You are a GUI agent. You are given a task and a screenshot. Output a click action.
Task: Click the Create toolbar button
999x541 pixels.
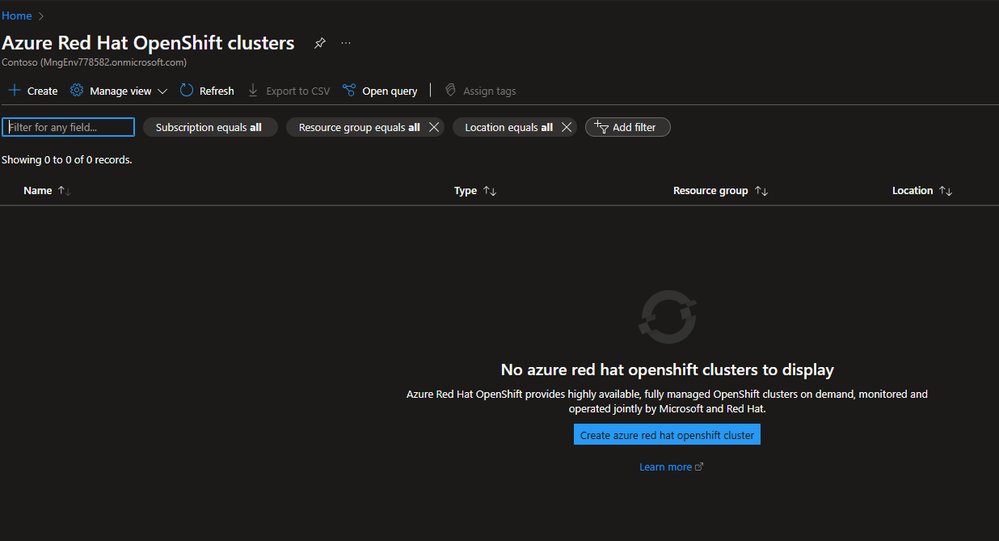pos(33,91)
